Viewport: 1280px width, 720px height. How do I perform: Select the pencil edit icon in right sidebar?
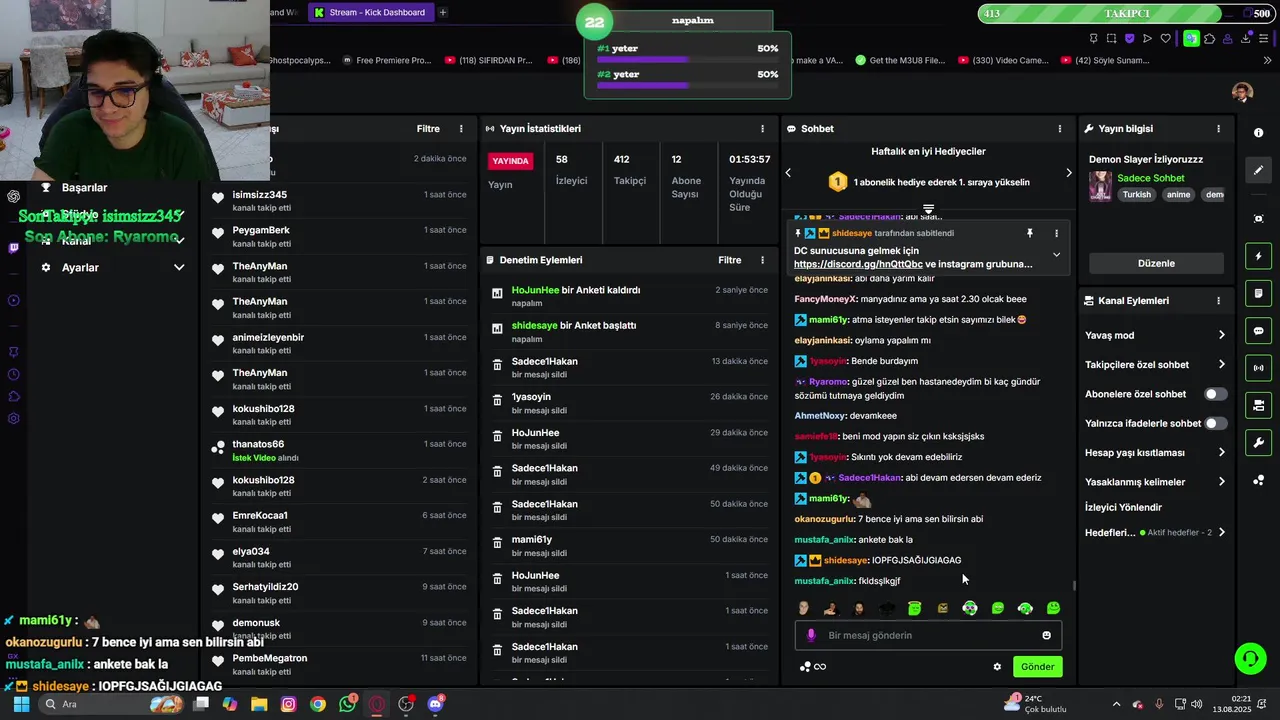point(1258,170)
